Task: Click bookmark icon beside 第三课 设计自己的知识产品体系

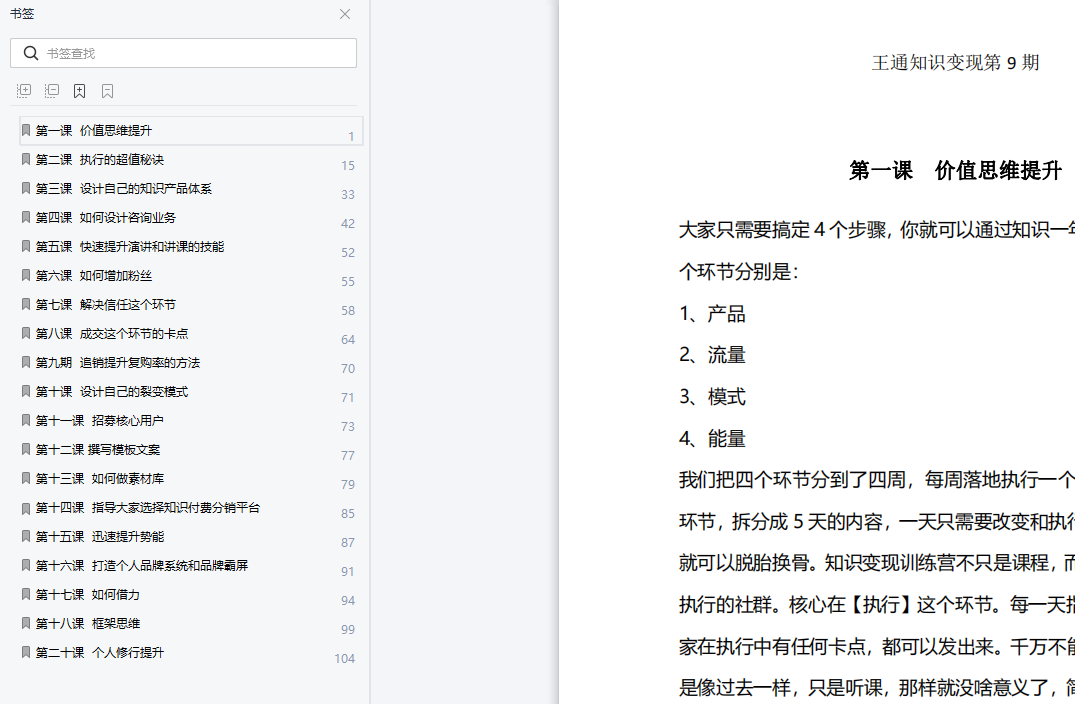Action: coord(26,188)
